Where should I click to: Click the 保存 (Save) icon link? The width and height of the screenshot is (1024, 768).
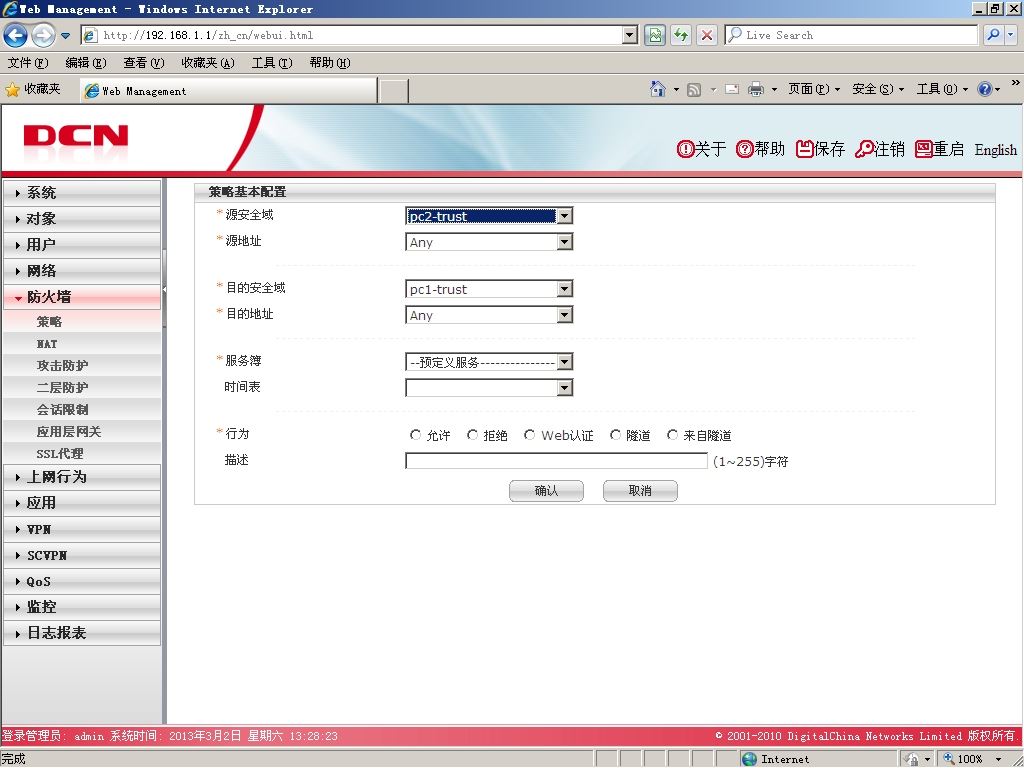820,149
